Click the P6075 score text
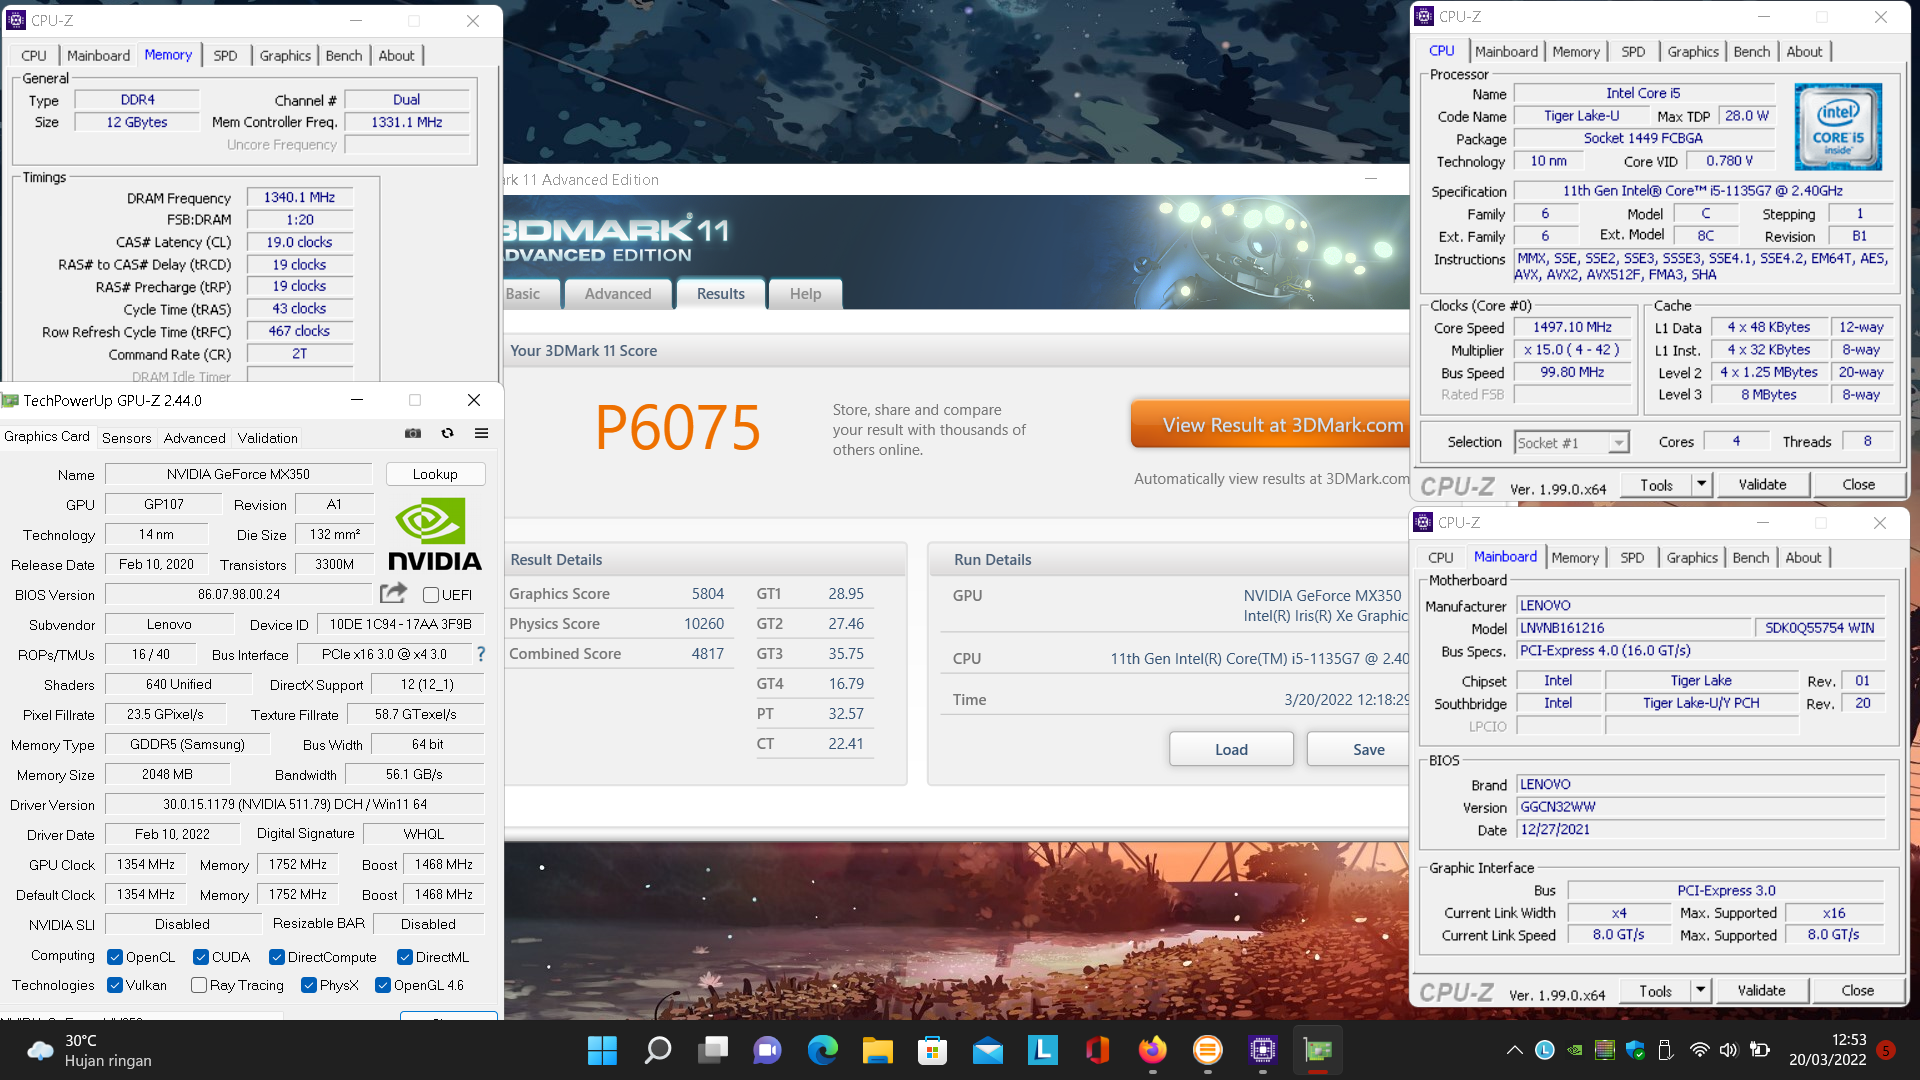Image resolution: width=1920 pixels, height=1080 pixels. click(678, 428)
